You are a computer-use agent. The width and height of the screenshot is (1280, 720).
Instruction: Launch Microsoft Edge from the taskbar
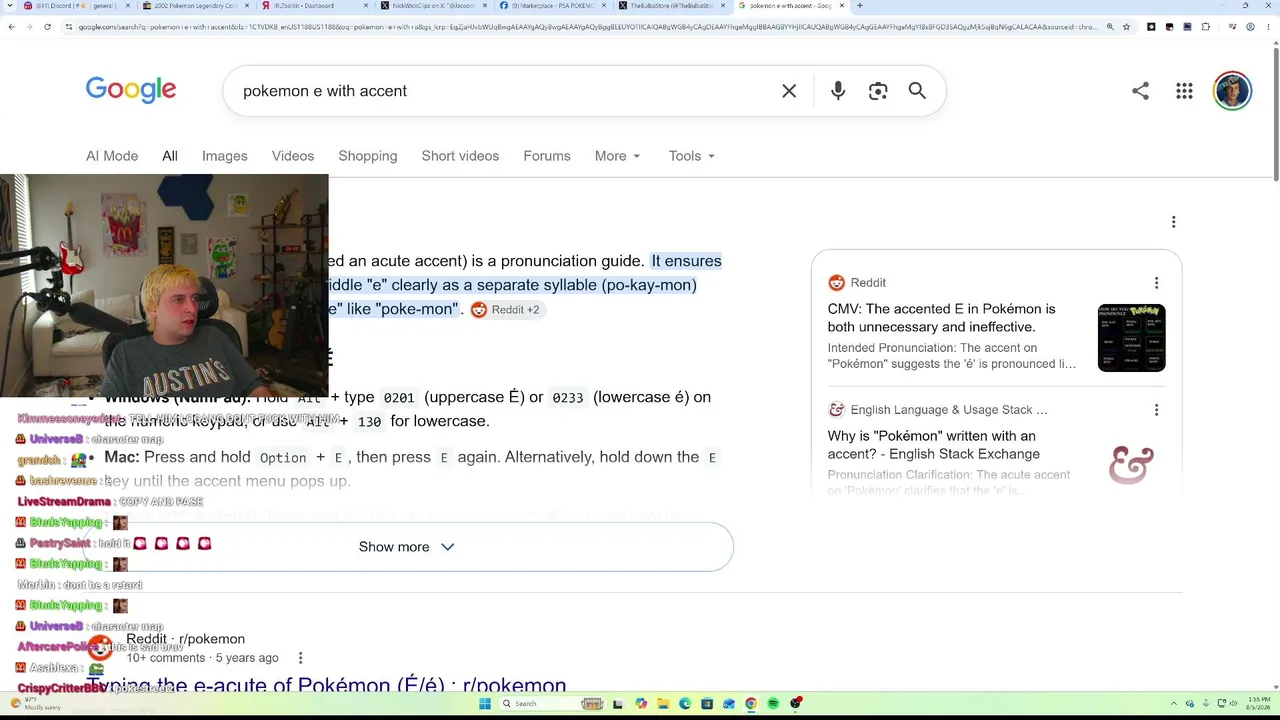685,704
